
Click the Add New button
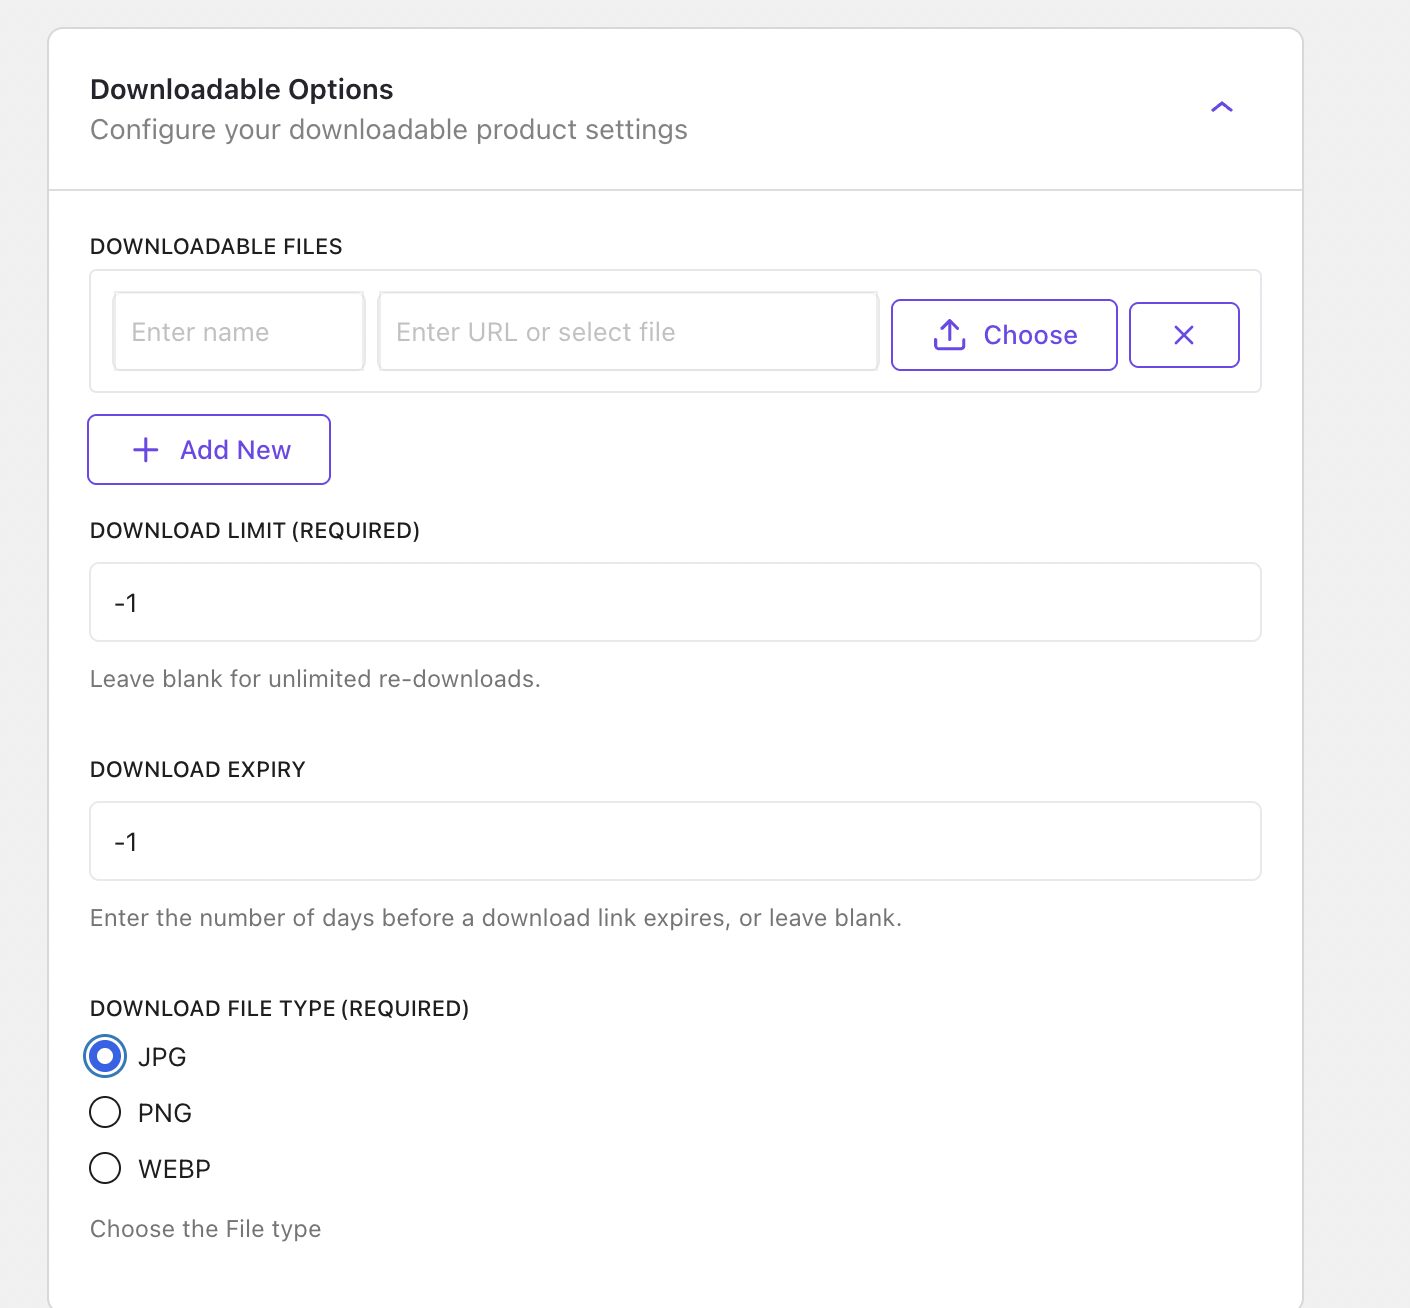[208, 449]
